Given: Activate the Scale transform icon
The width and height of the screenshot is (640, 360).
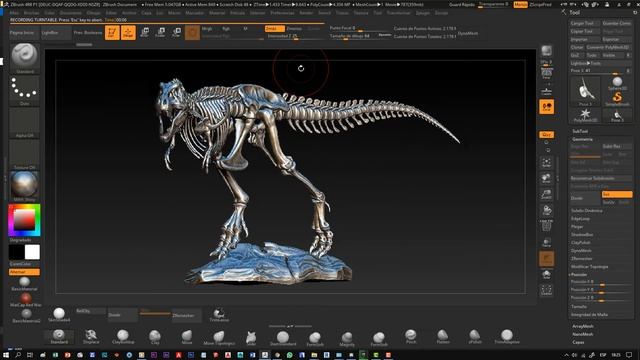Looking at the screenshot, I should point(160,33).
